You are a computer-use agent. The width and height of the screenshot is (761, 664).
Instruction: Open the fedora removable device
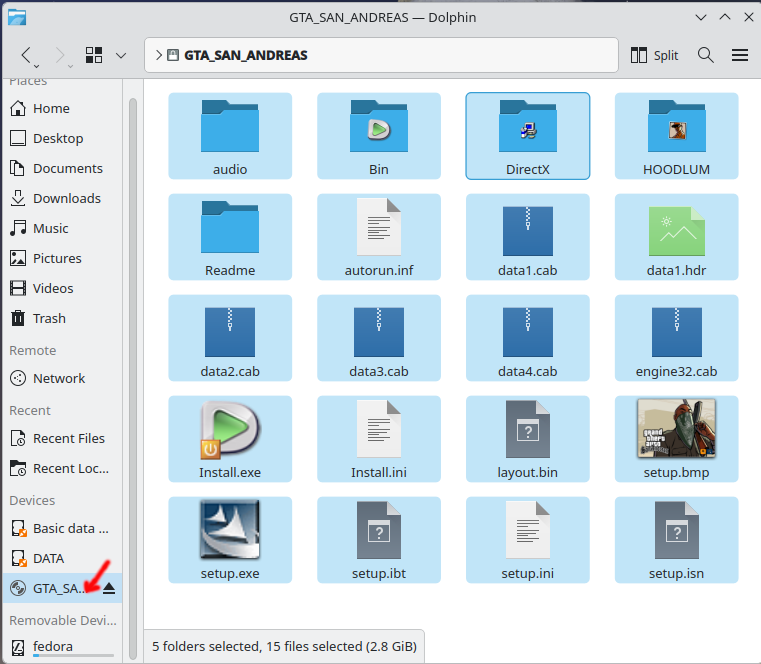tap(62, 647)
